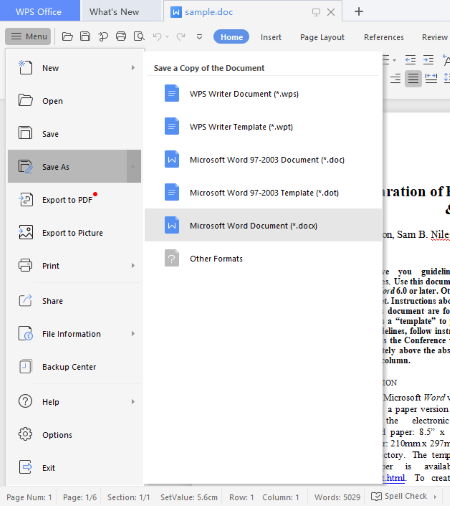The height and width of the screenshot is (506, 450).
Task: Toggle Justify alignment in ribbon
Action: pos(413,79)
